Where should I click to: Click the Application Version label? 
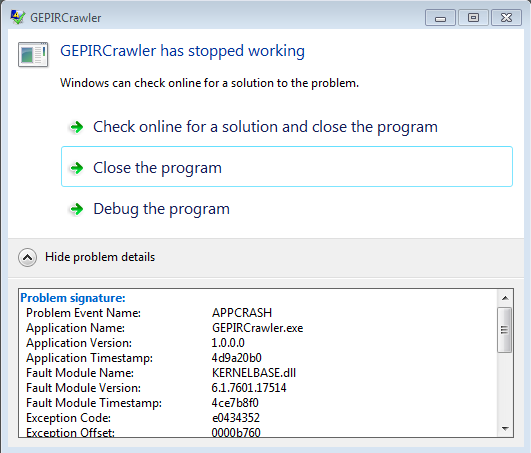[x=79, y=343]
